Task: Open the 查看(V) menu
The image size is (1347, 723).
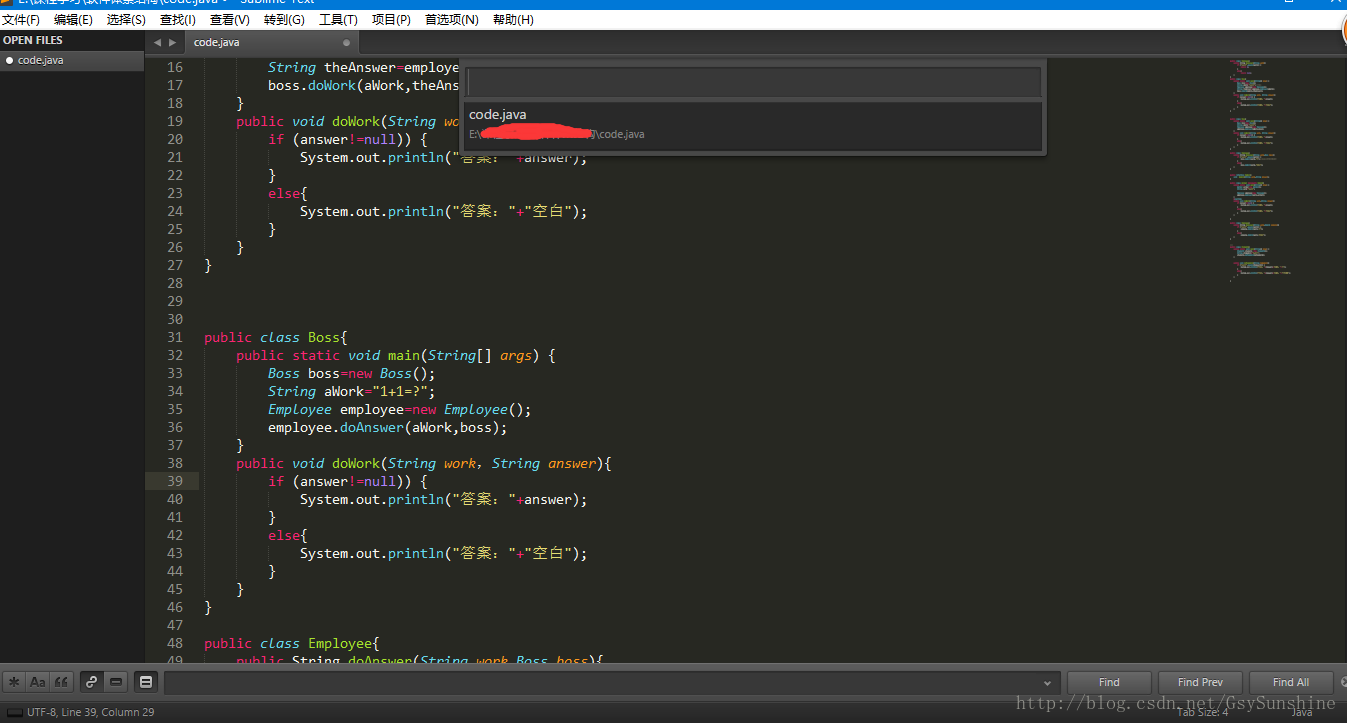Action: pos(230,20)
